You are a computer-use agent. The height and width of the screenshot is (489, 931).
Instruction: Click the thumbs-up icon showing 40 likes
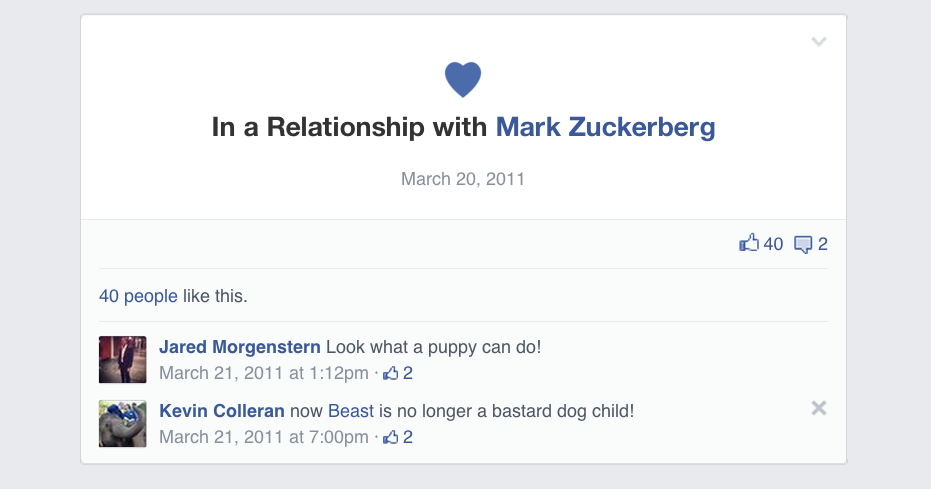[x=749, y=243]
